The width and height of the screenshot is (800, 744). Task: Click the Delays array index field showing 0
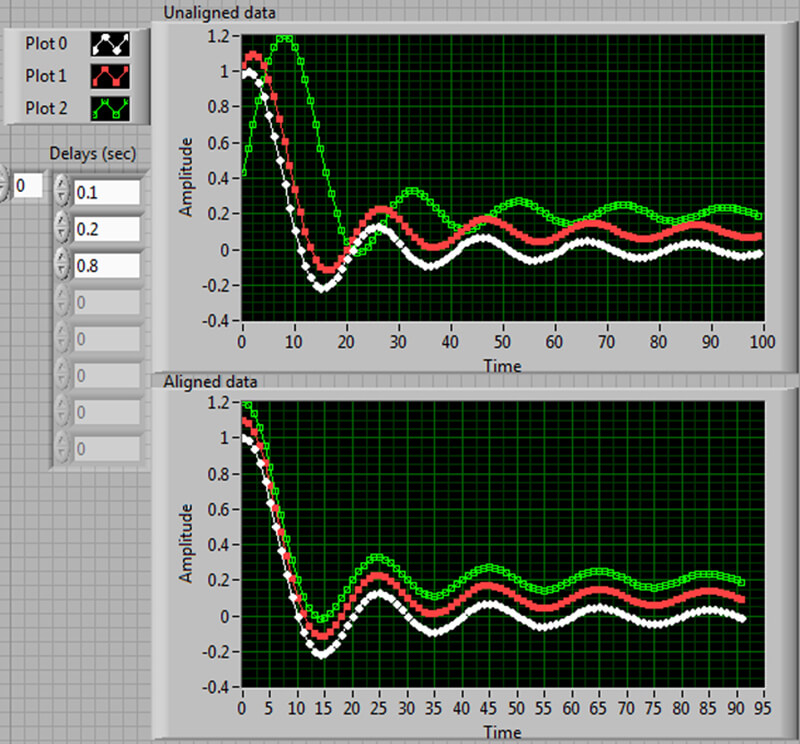28,185
